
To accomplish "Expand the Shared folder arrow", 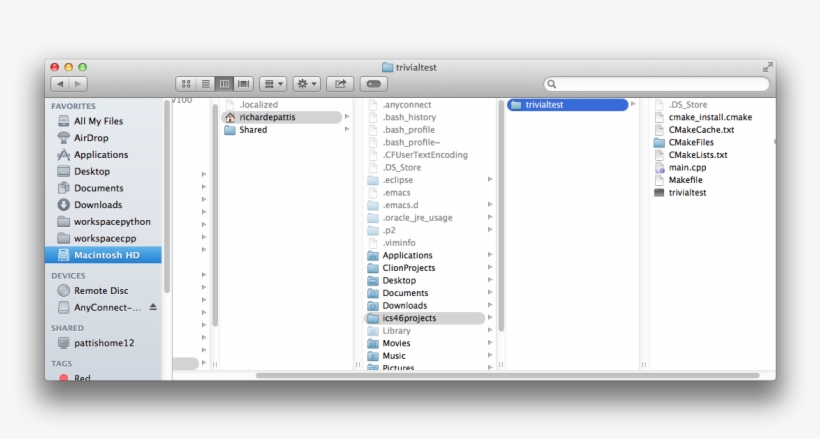I will [x=347, y=129].
